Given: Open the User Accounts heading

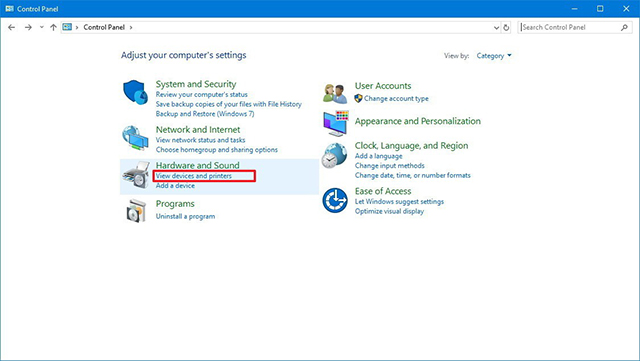Looking at the screenshot, I should pos(383,86).
